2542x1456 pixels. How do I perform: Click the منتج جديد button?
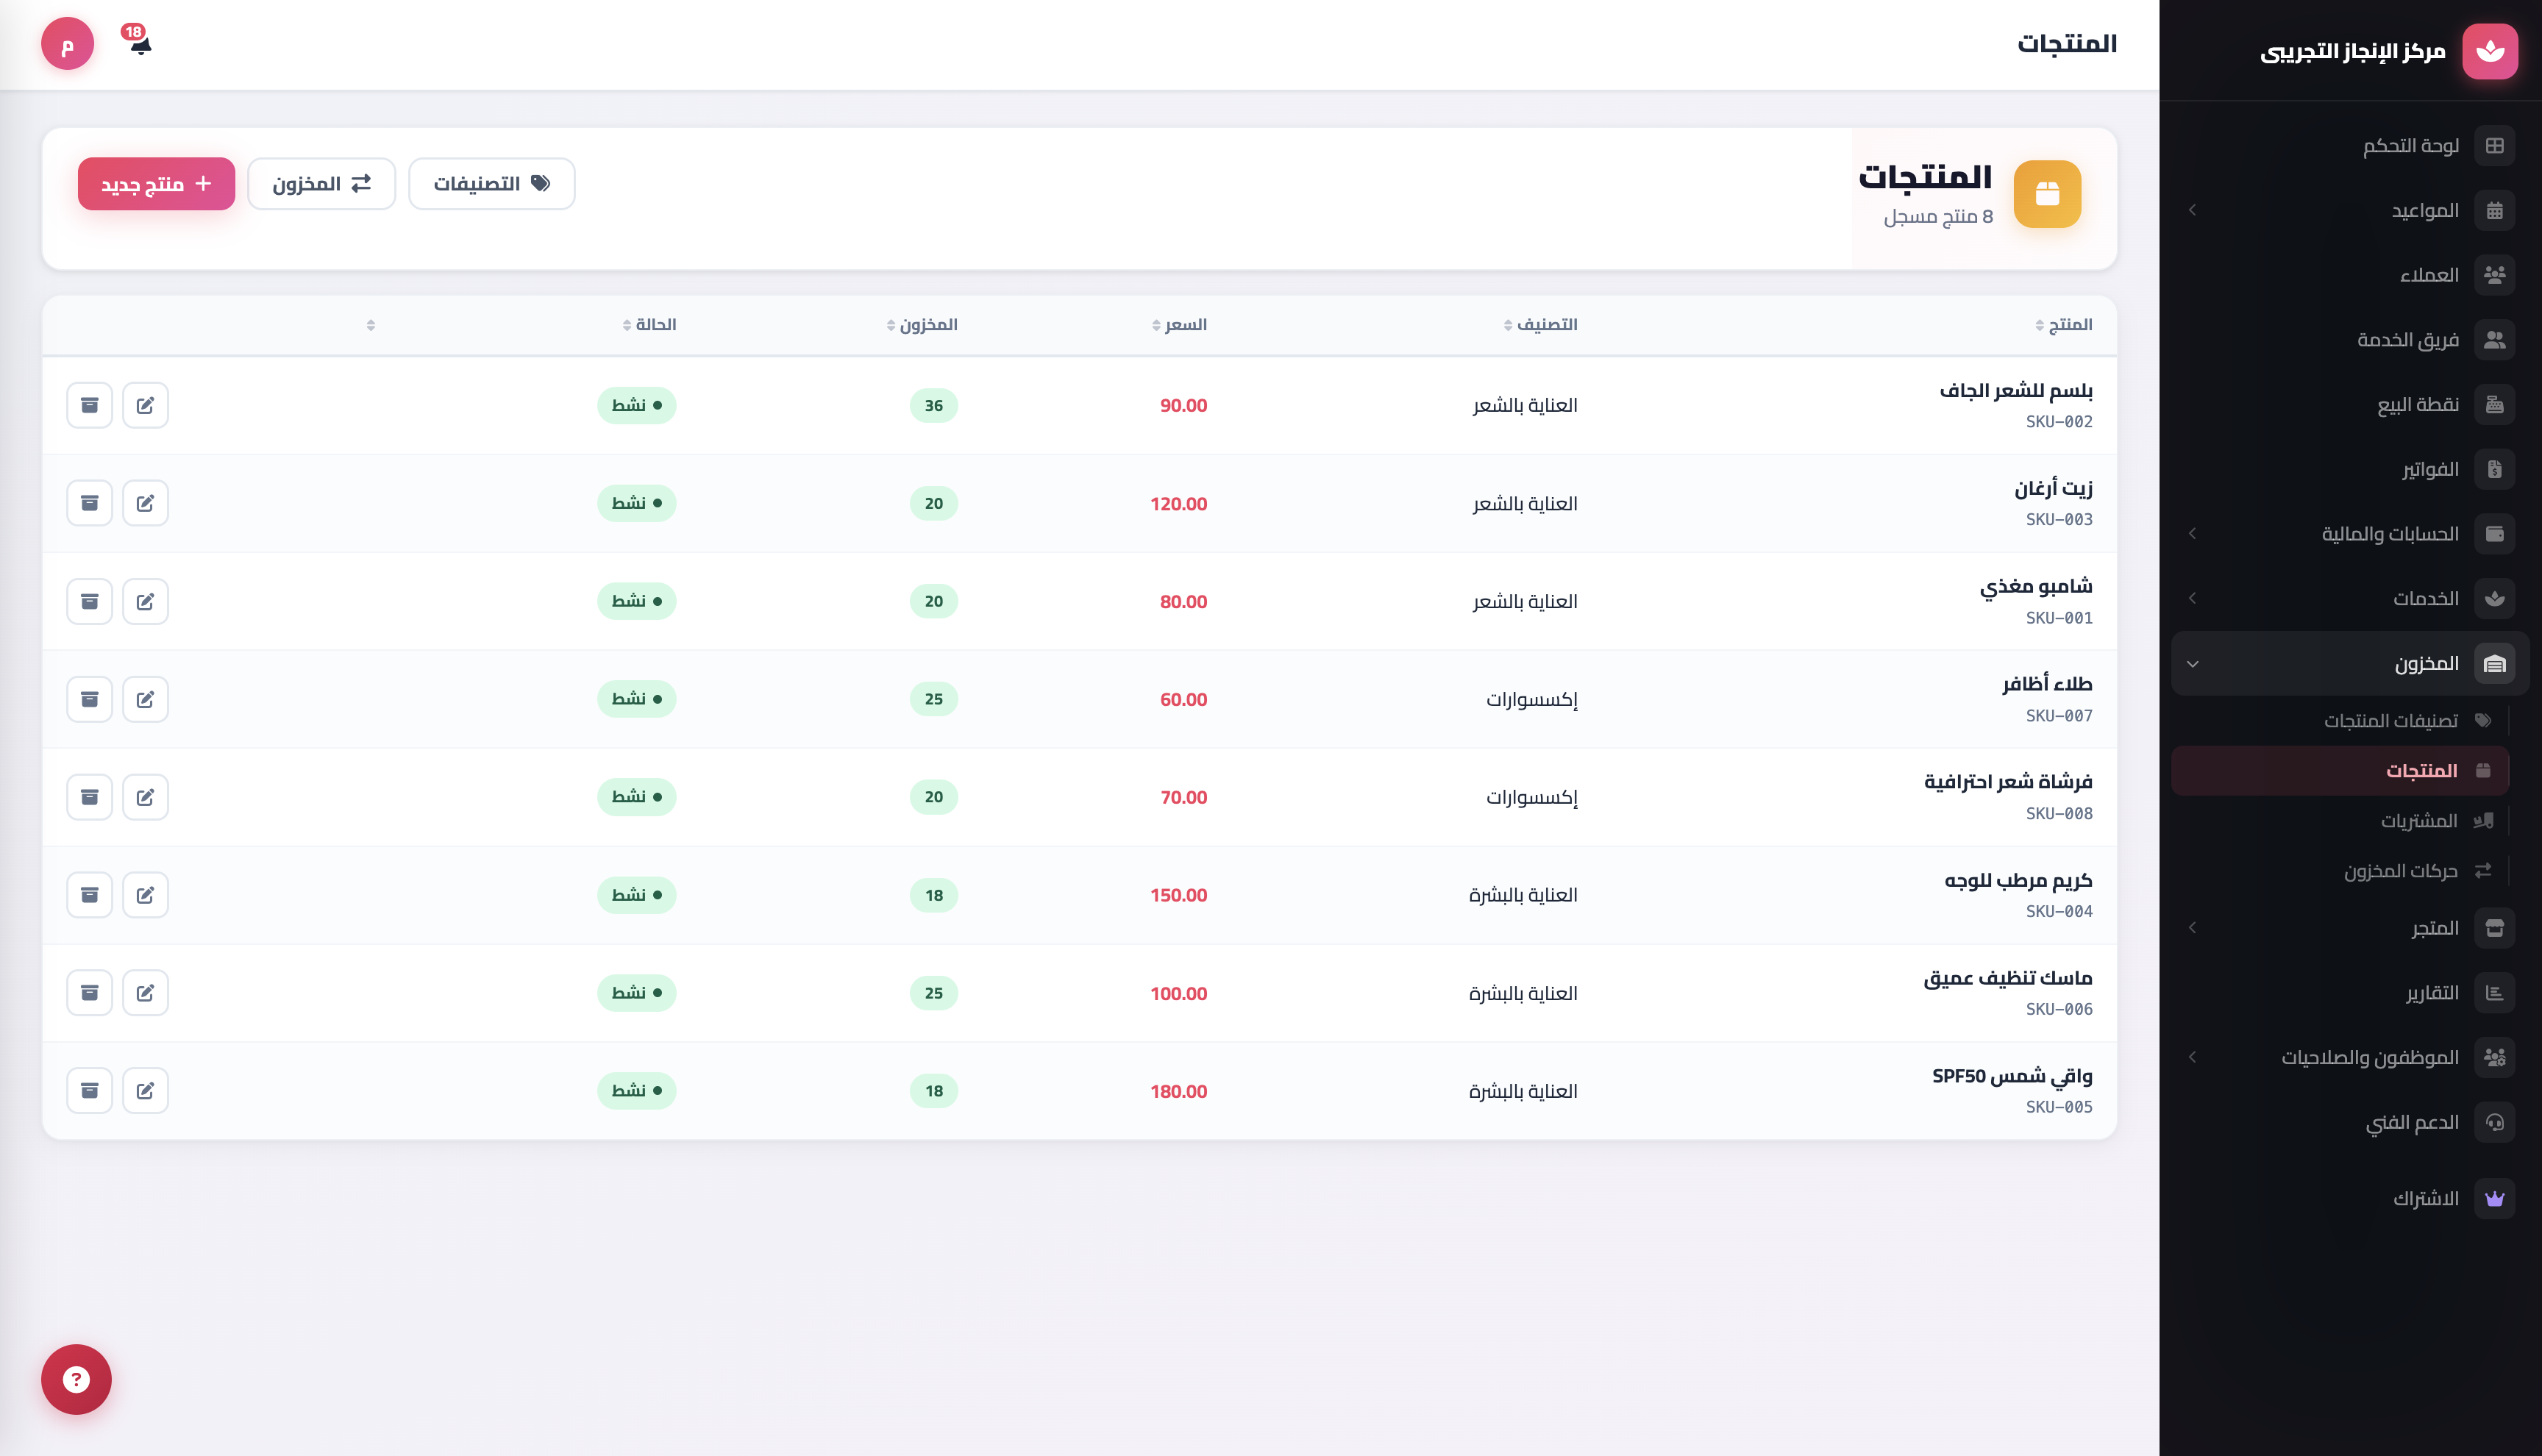point(156,184)
